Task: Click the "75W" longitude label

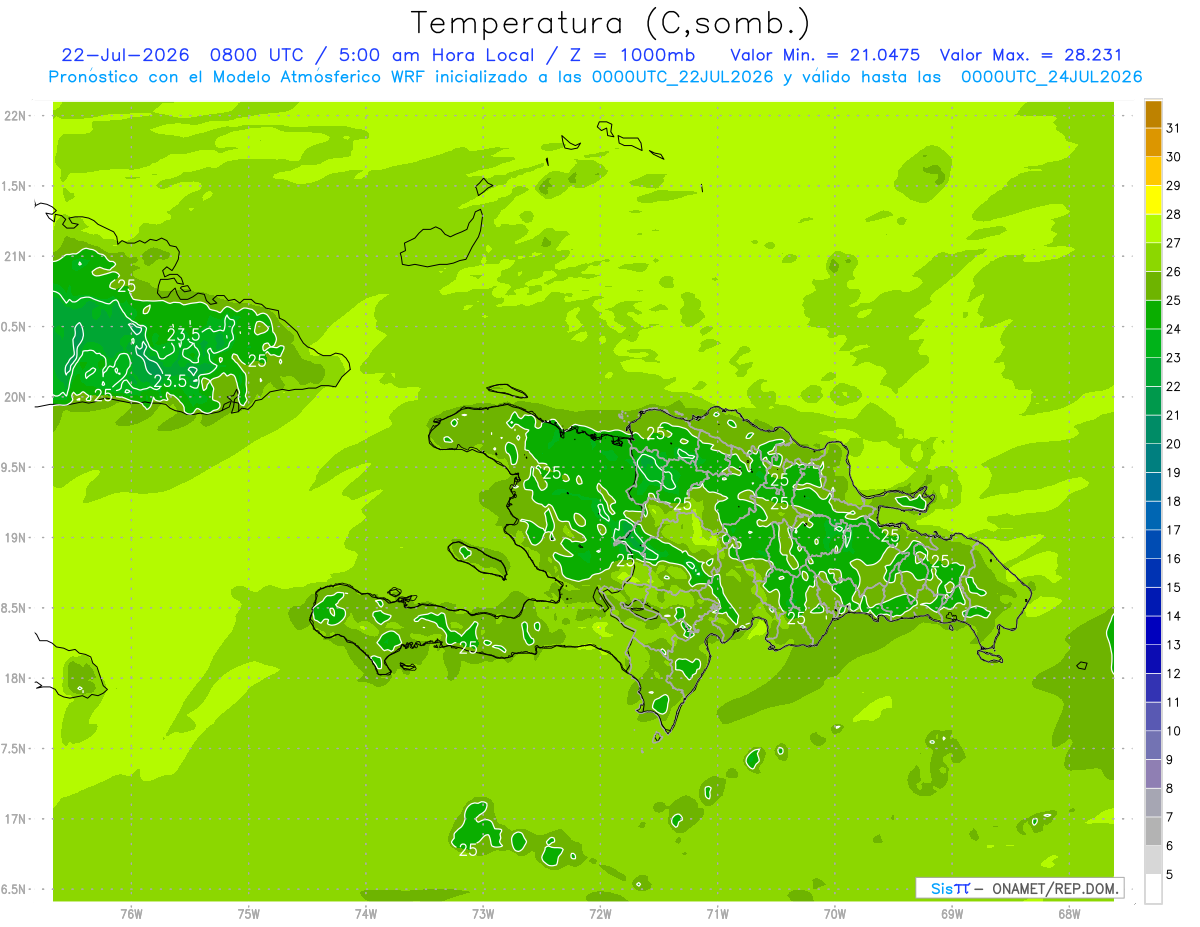Action: click(x=249, y=914)
